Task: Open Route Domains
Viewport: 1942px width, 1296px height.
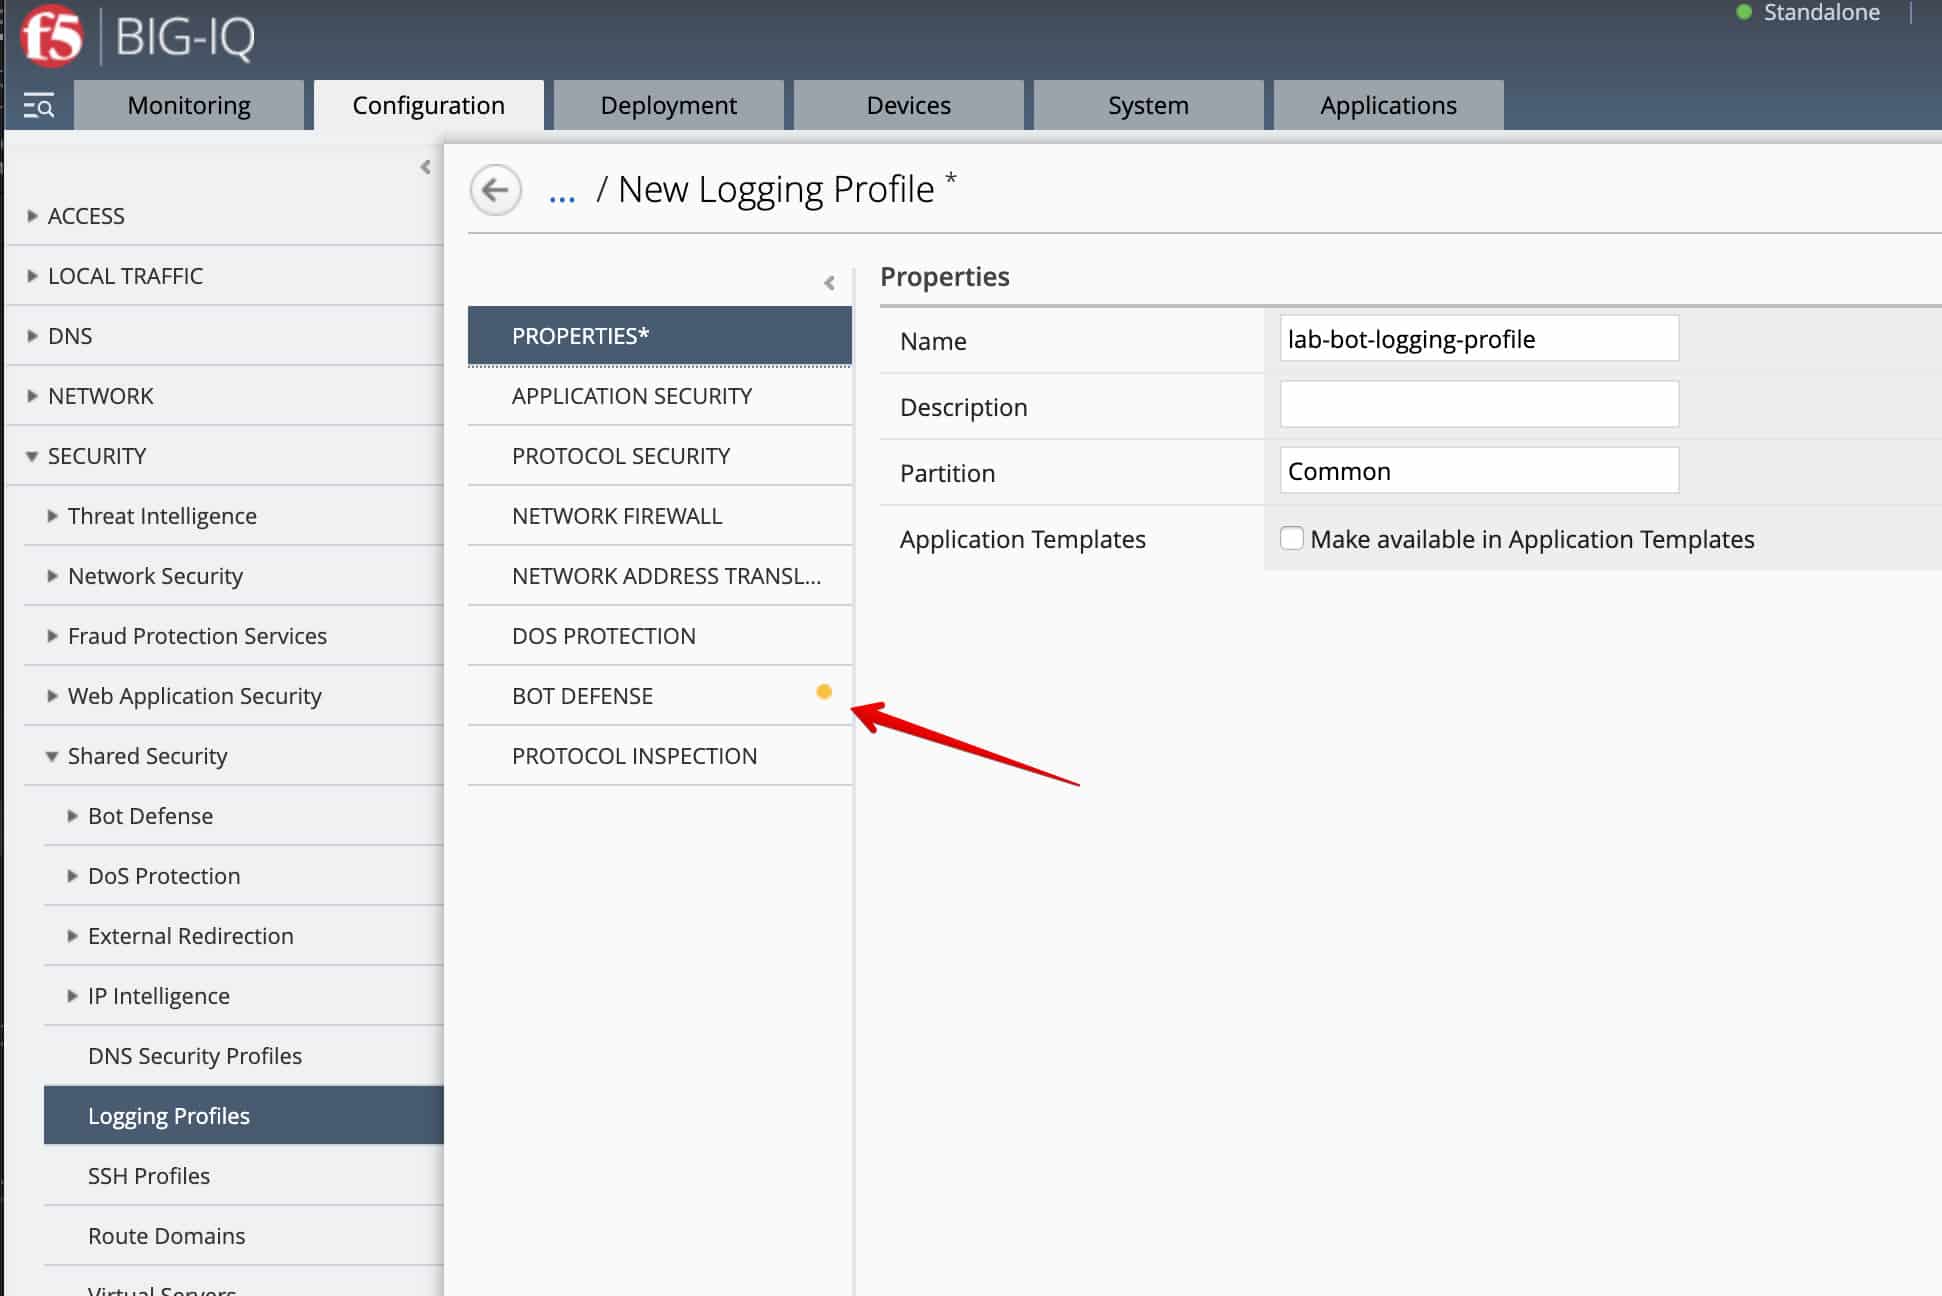Action: 244,1236
